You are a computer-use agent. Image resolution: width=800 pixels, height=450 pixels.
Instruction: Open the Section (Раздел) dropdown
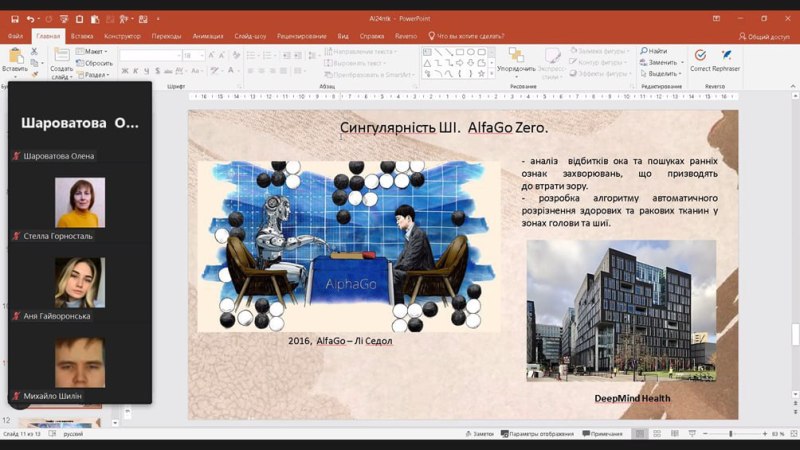93,74
